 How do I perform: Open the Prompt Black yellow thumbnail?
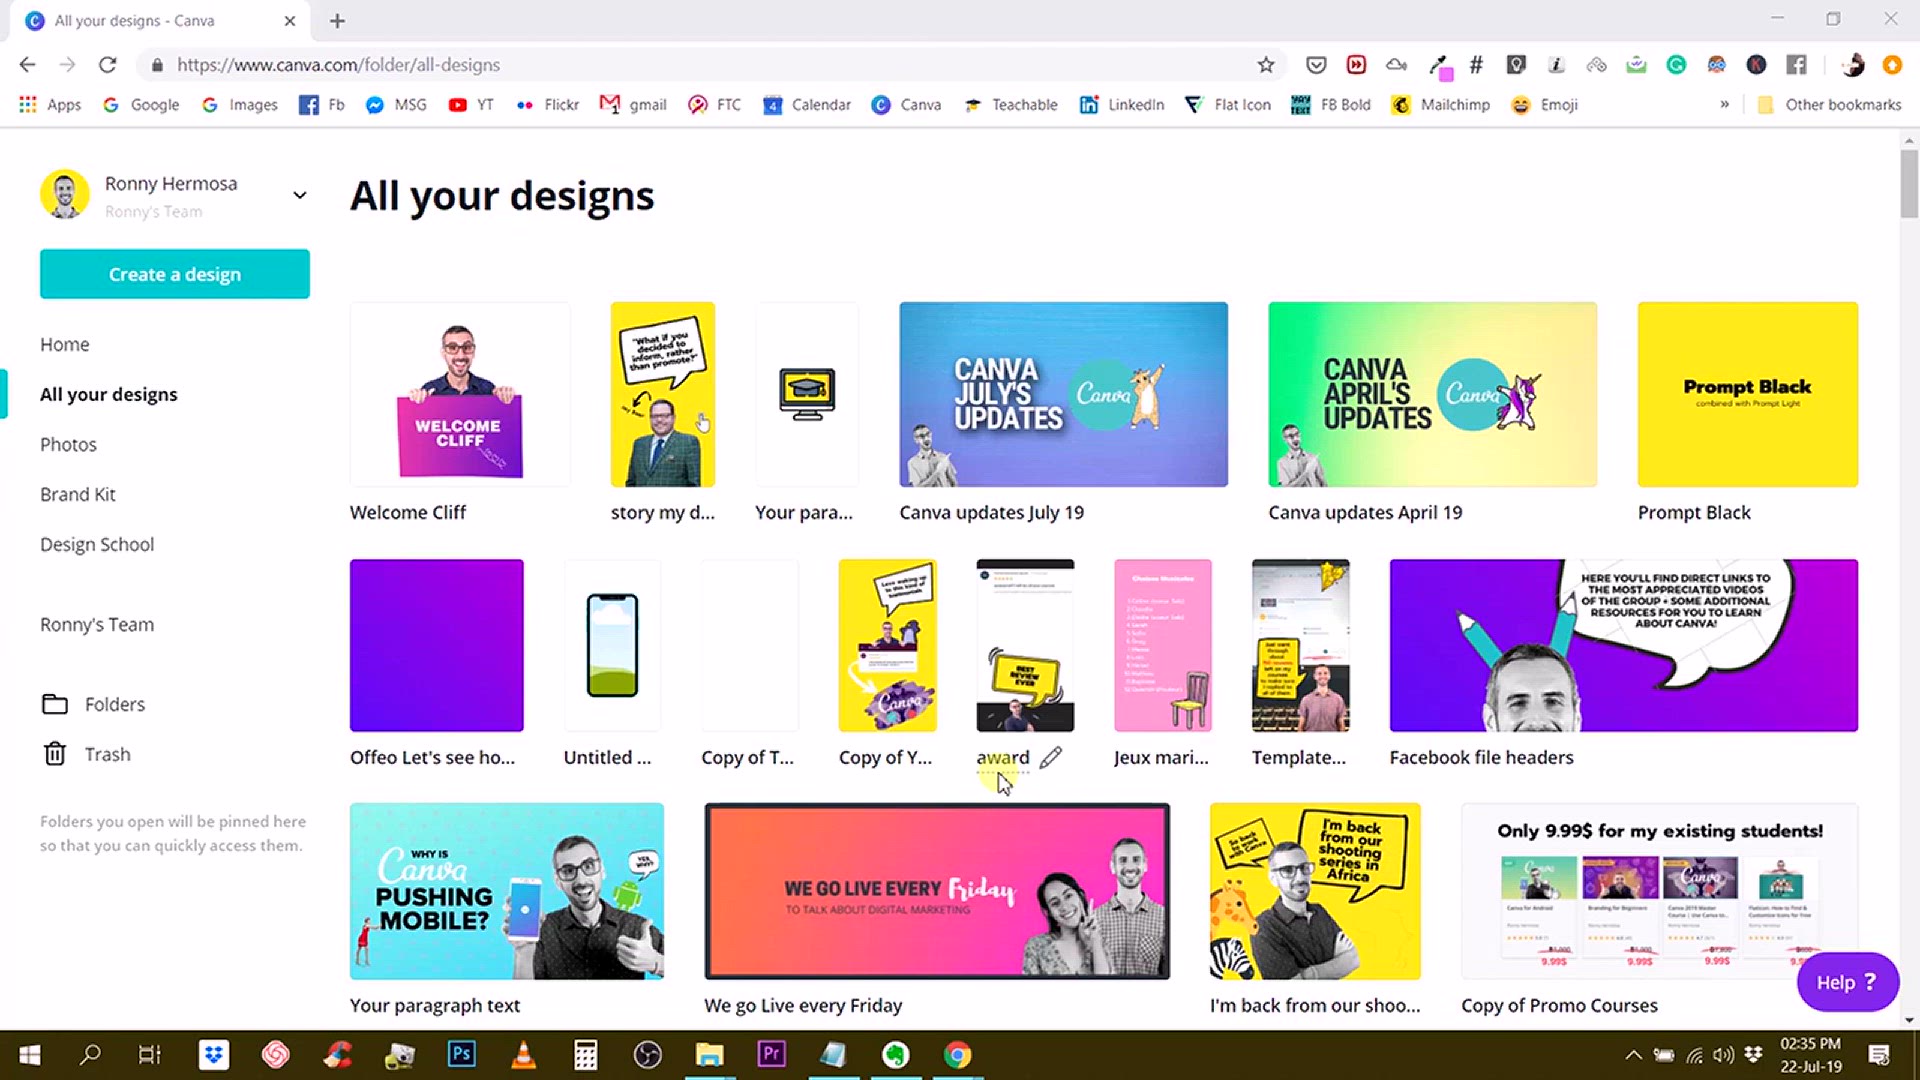coord(1747,394)
